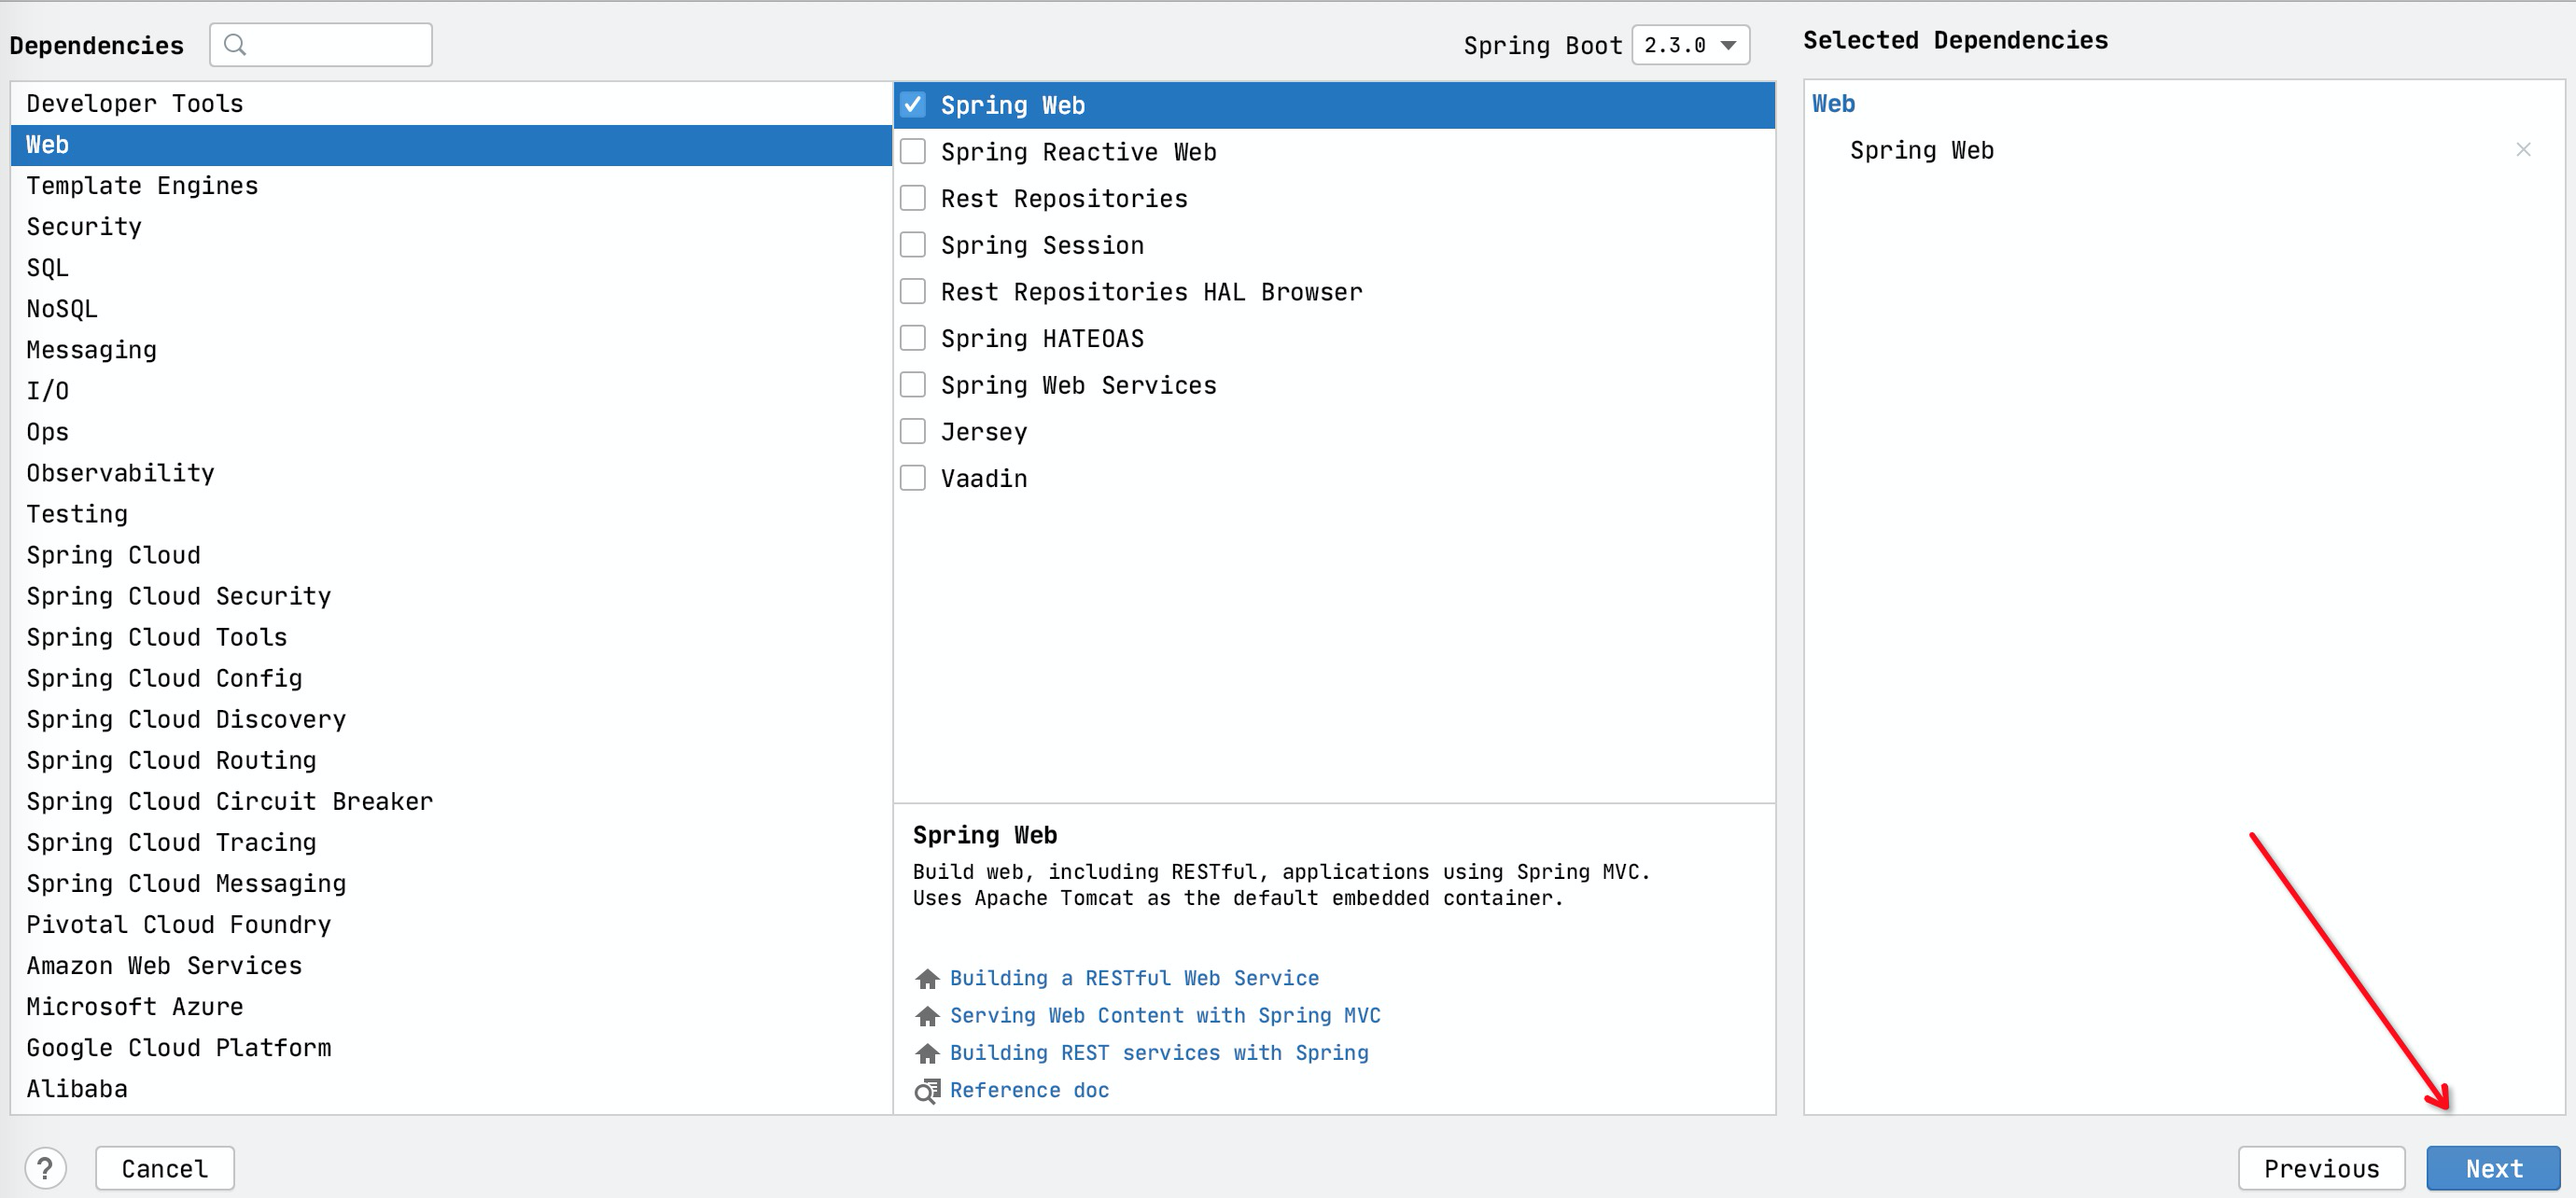This screenshot has width=2576, height=1198.
Task: Open the Spring Boot version dropdown
Action: pos(1690,45)
